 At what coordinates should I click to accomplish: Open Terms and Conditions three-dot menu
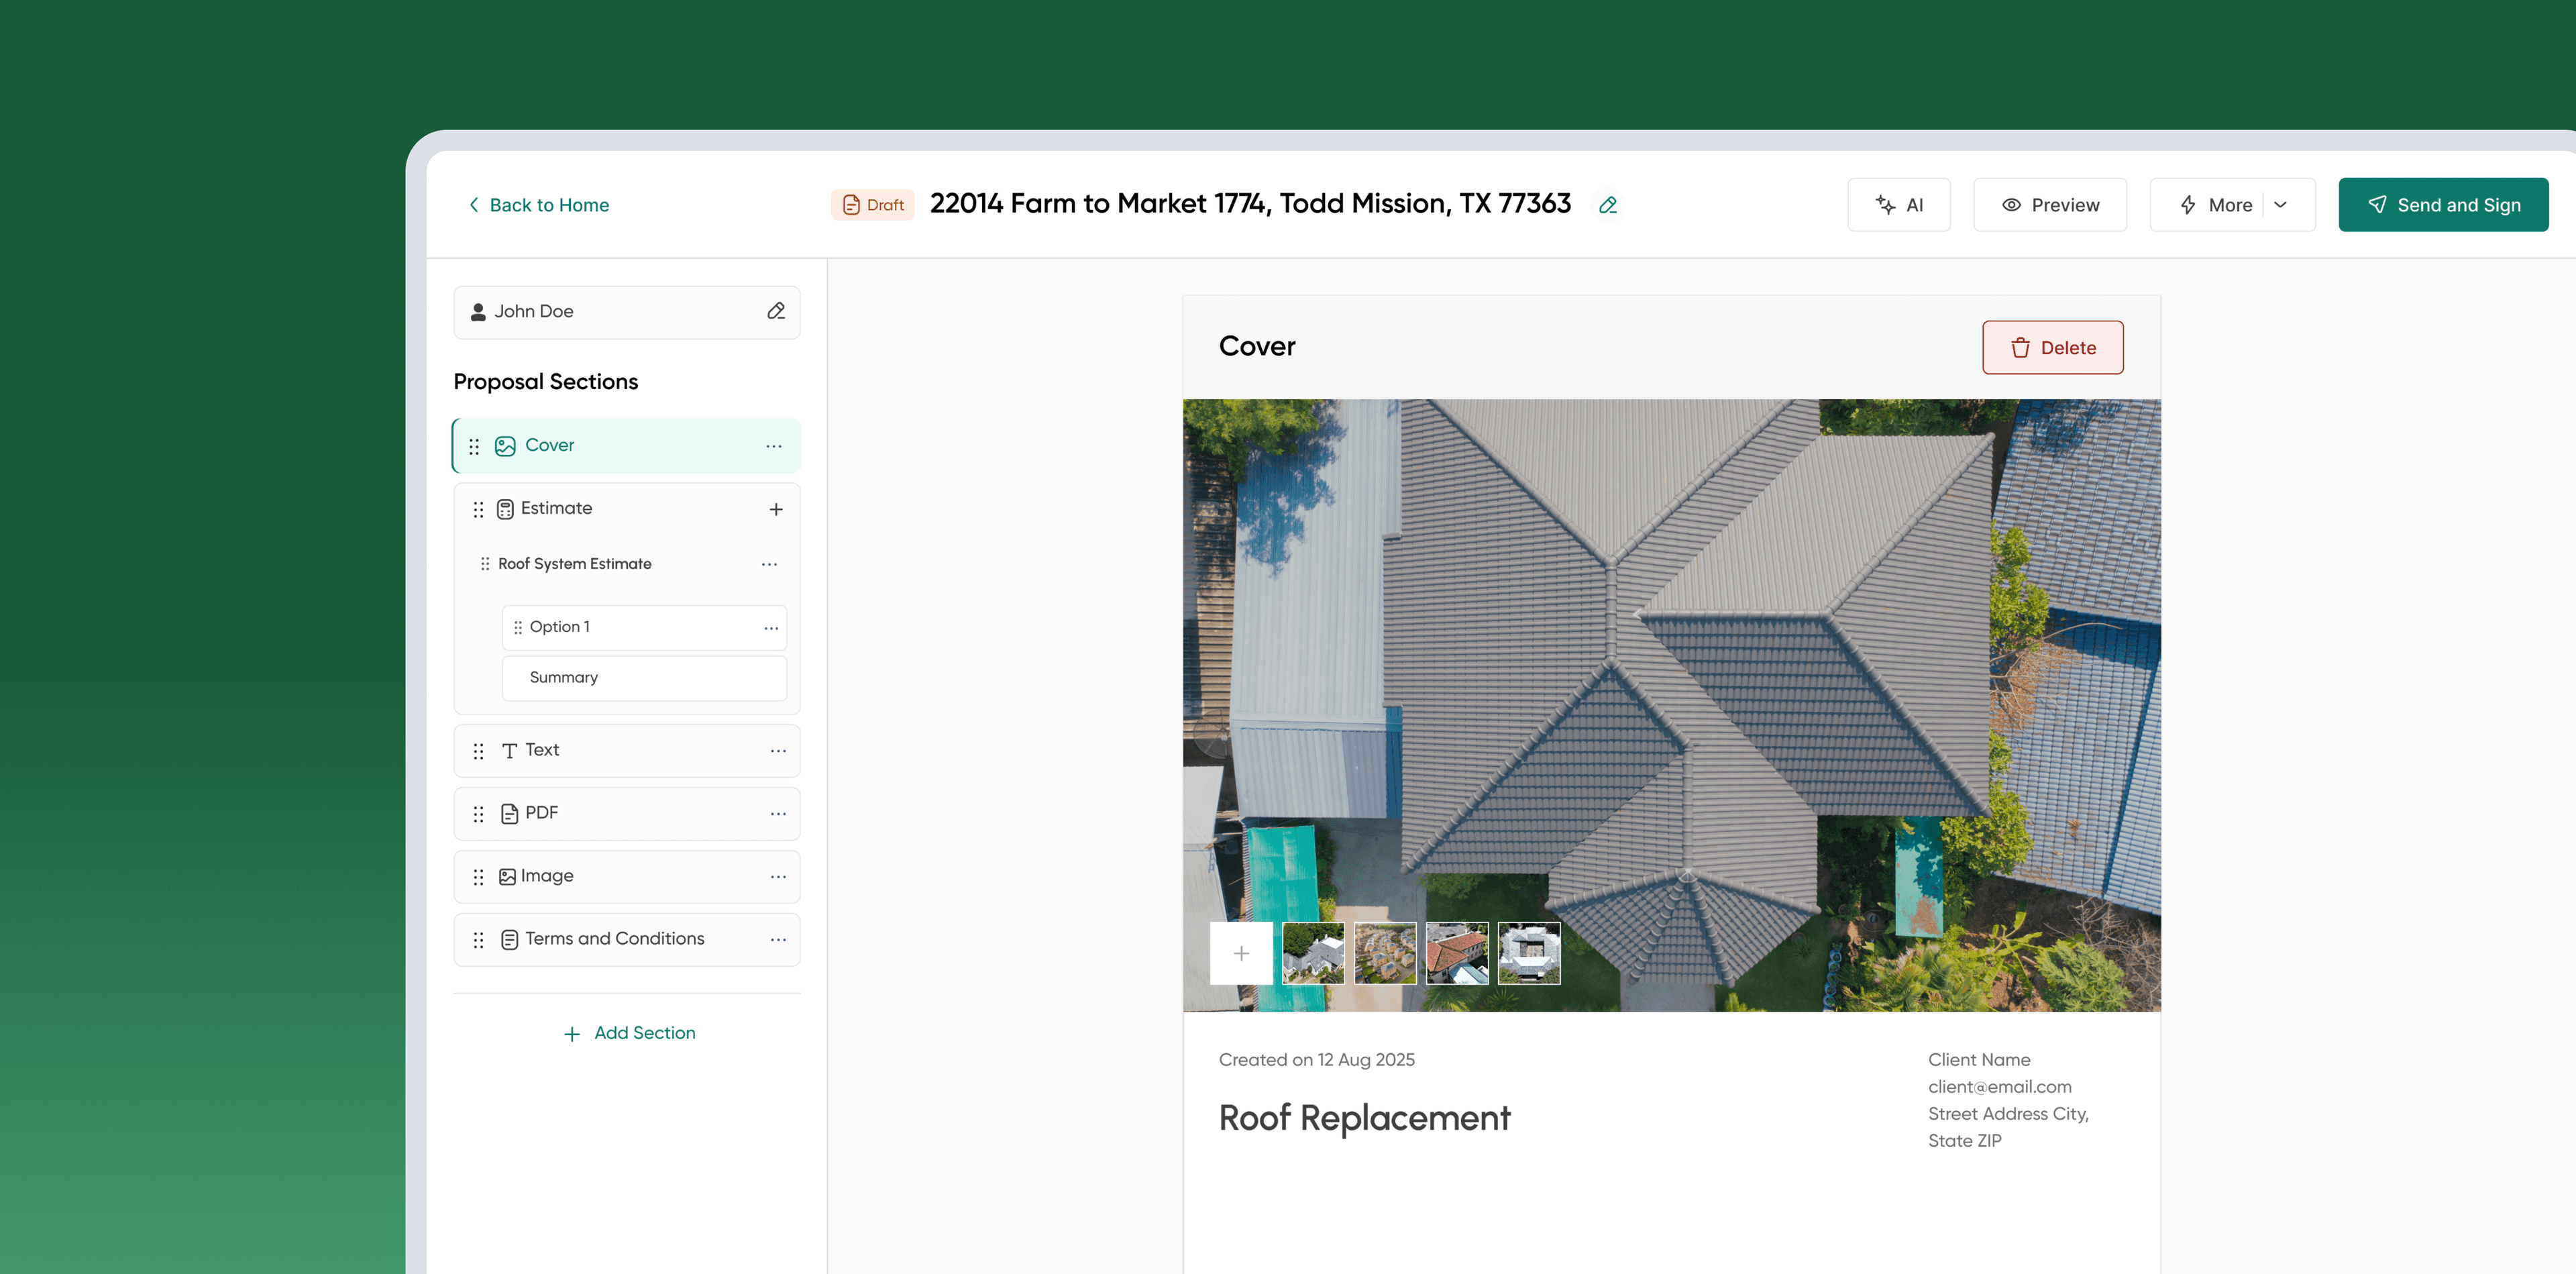point(778,939)
